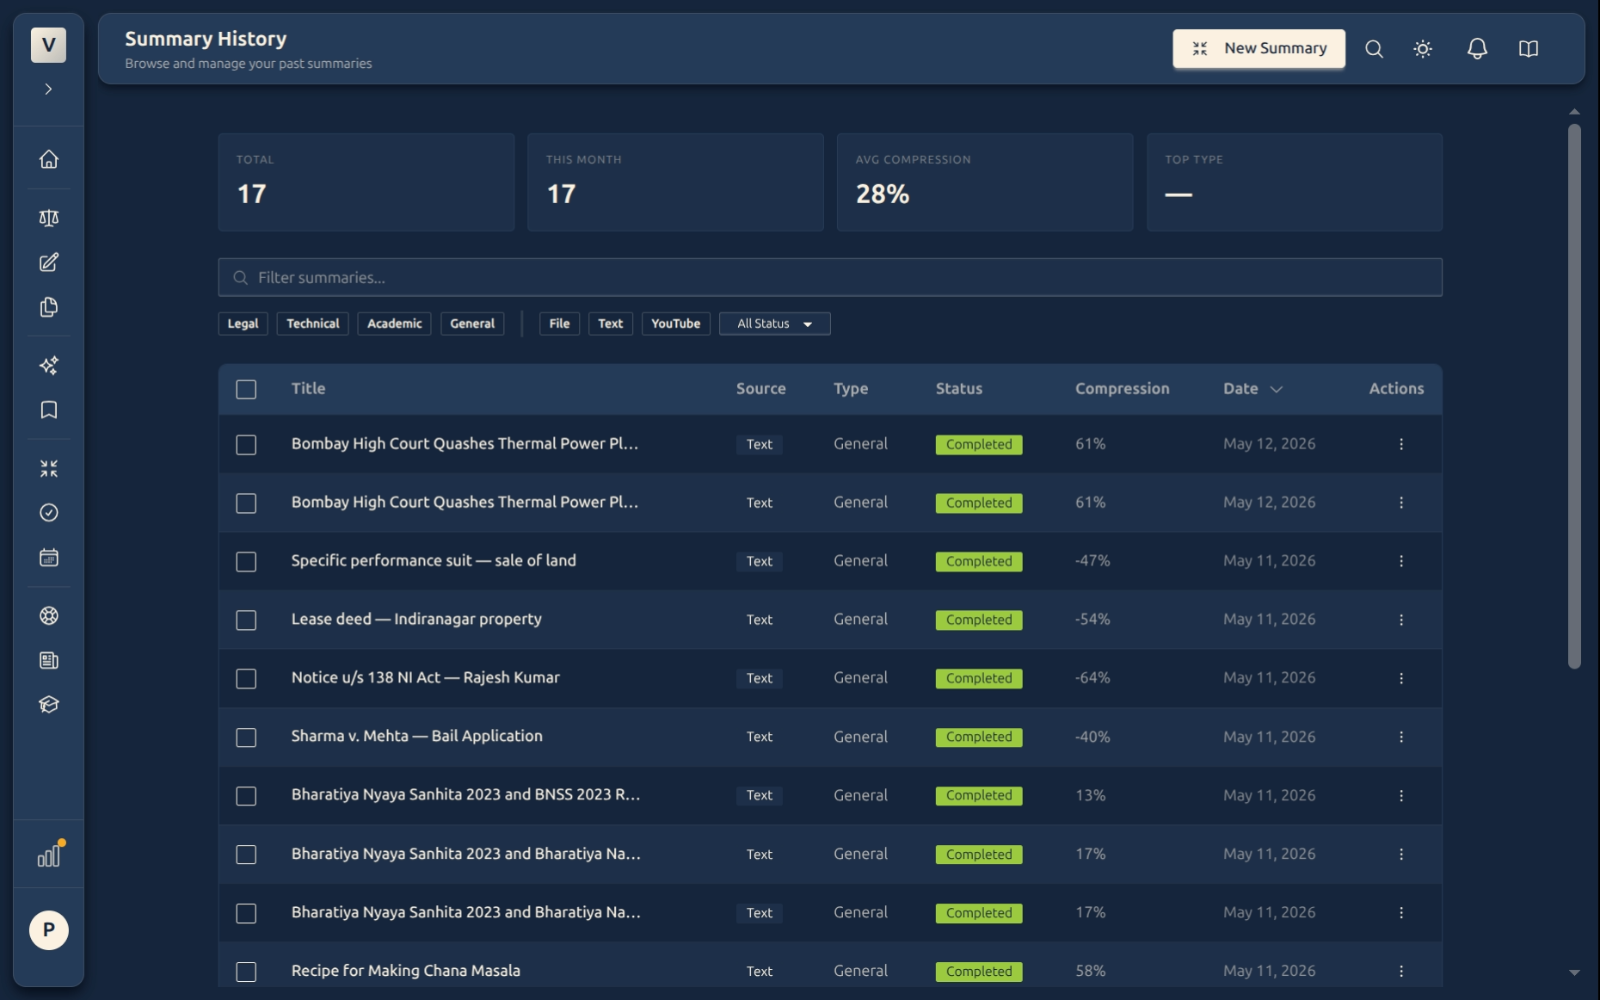Filter by File source
This screenshot has height=1000, width=1600.
tap(560, 324)
